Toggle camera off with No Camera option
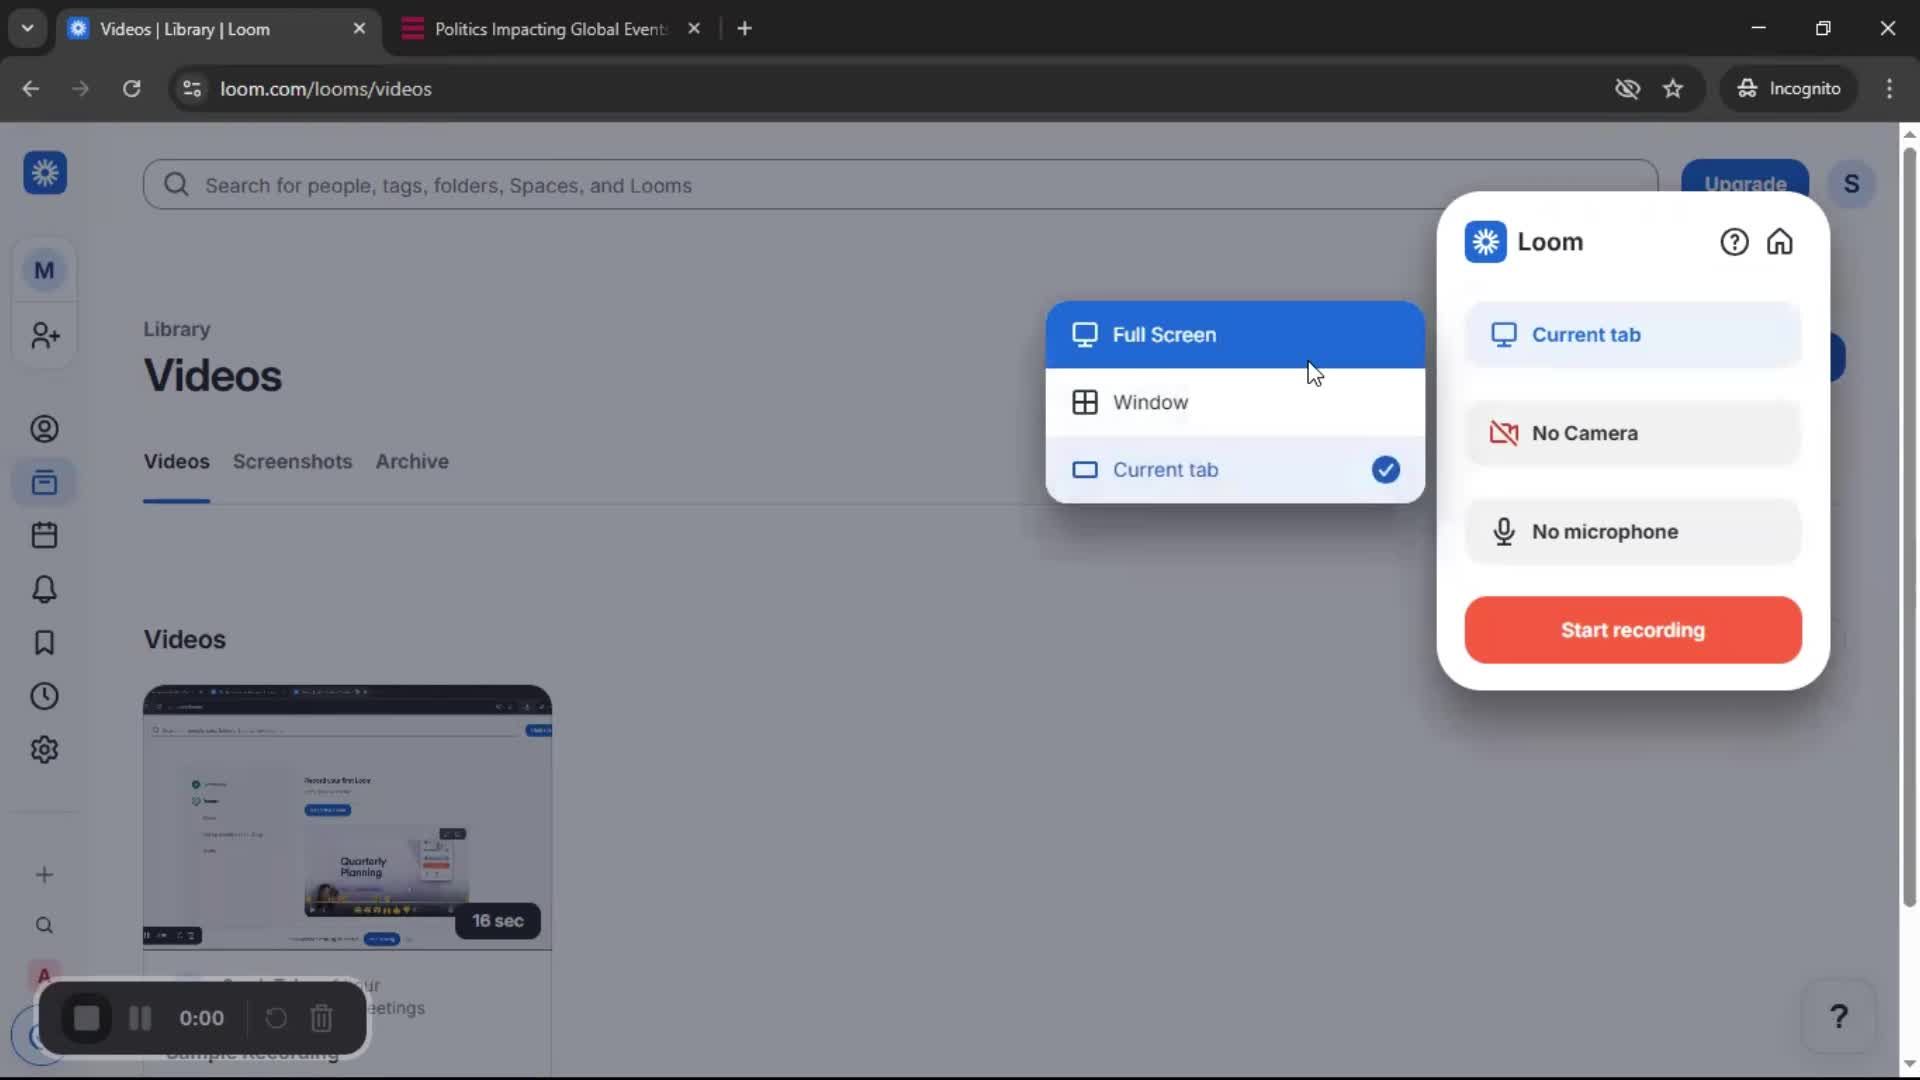Image resolution: width=1920 pixels, height=1080 pixels. point(1631,433)
